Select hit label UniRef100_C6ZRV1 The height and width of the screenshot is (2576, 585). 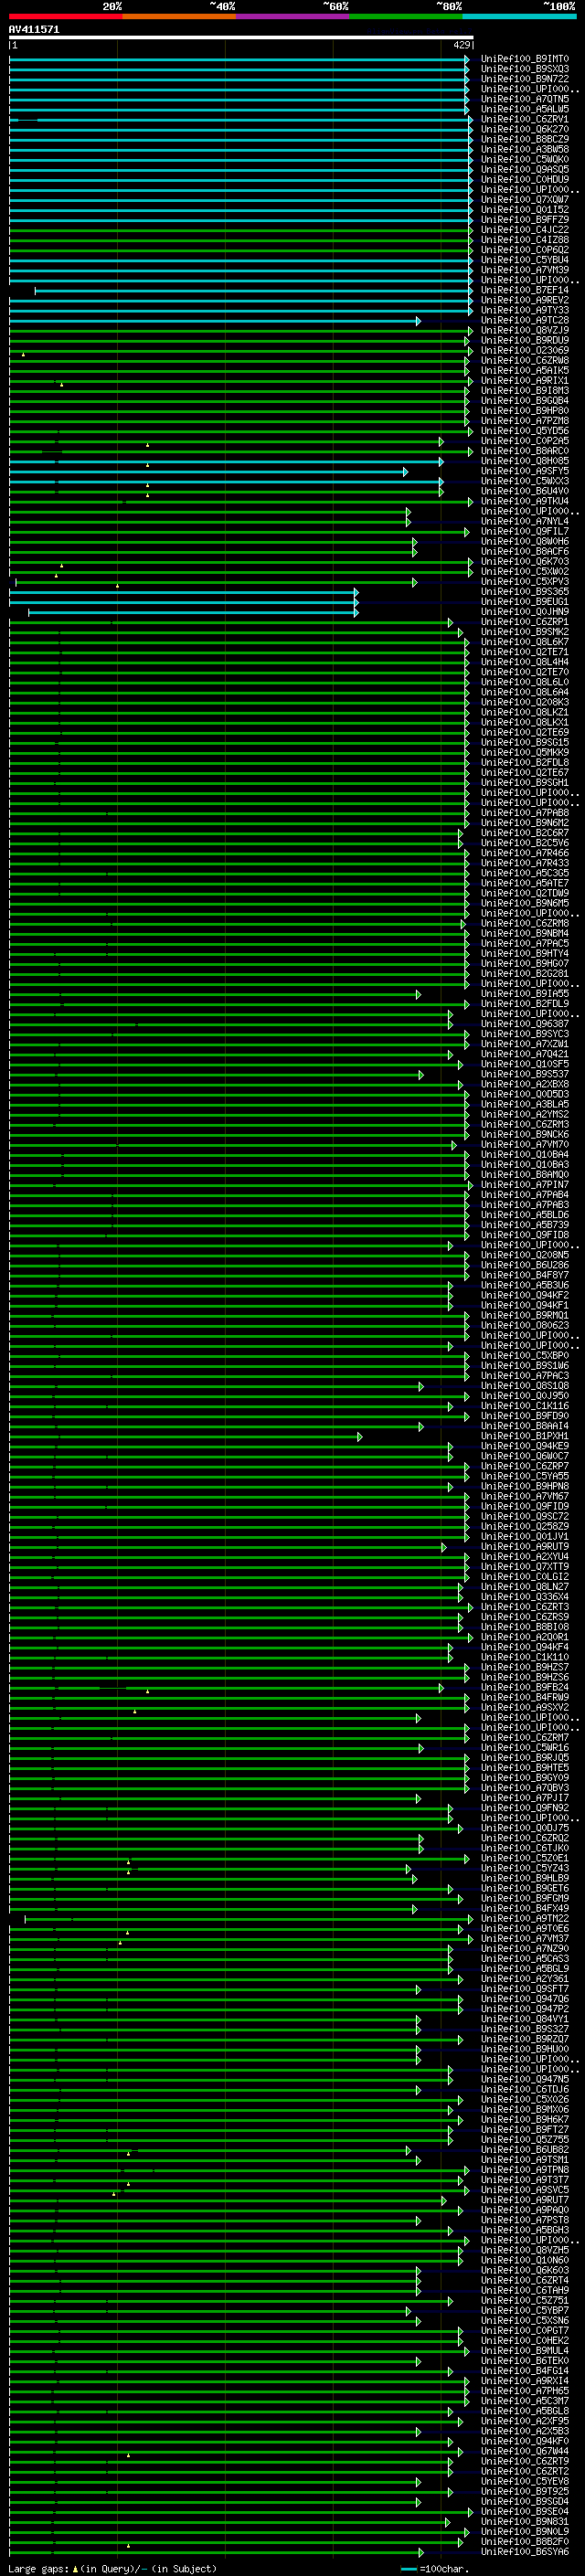click(x=525, y=119)
